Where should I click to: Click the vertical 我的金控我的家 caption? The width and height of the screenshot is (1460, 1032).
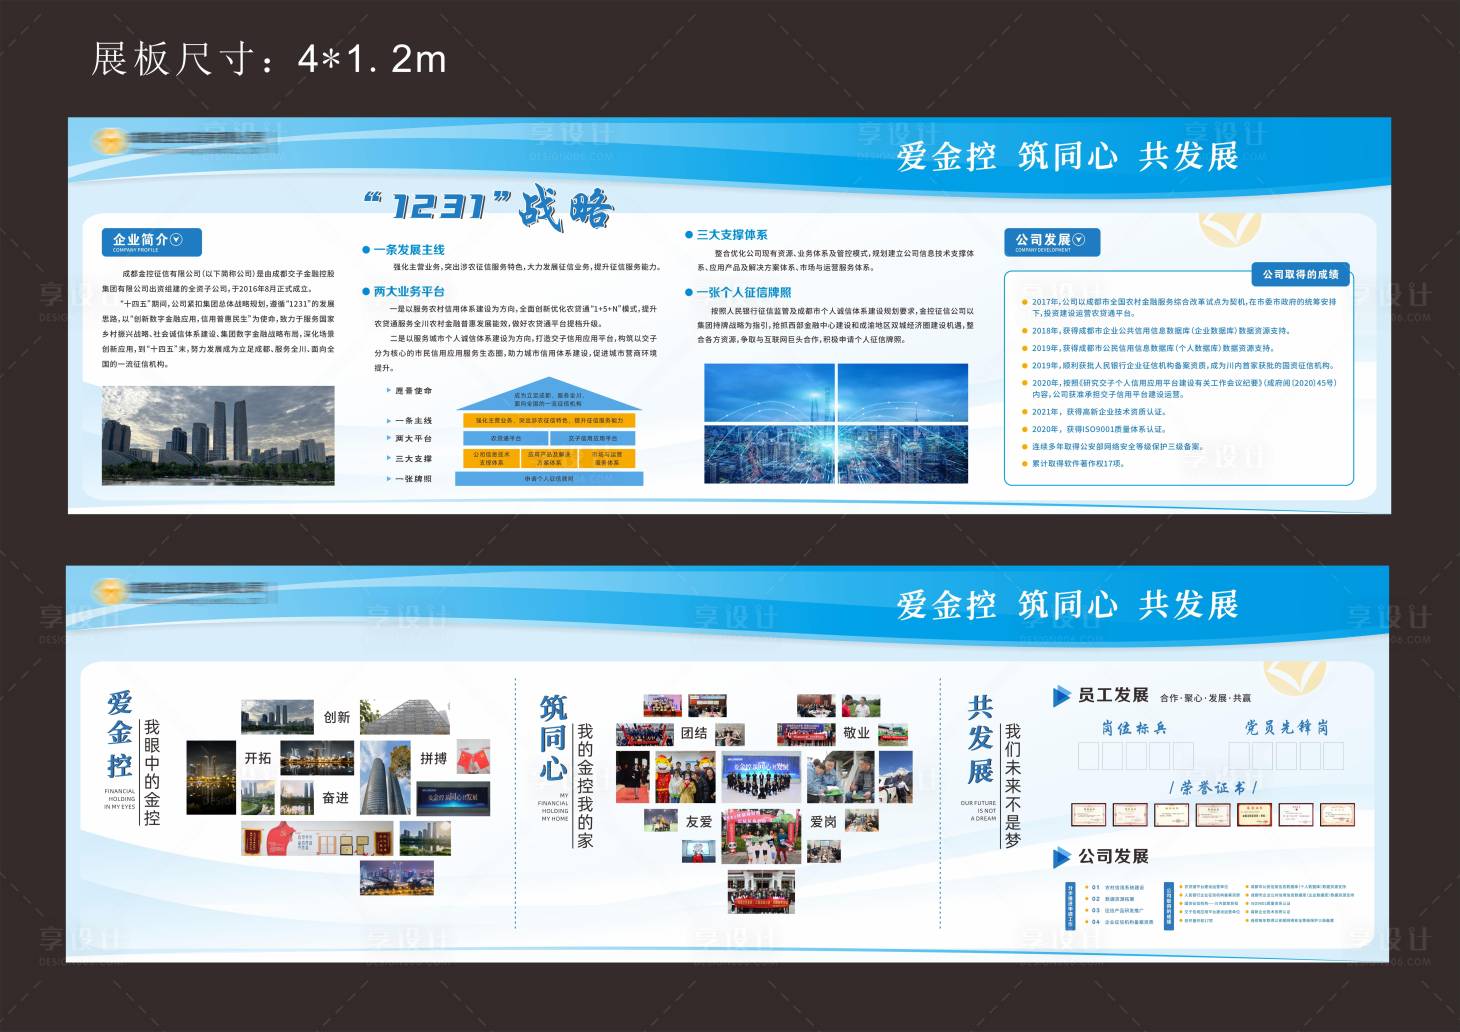click(585, 786)
